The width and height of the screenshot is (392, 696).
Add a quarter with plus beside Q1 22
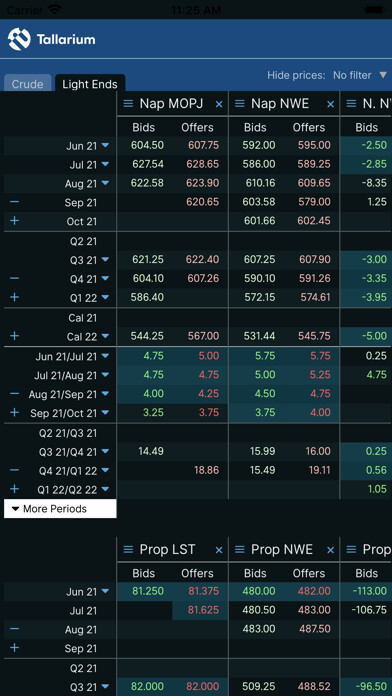[x=14, y=297]
